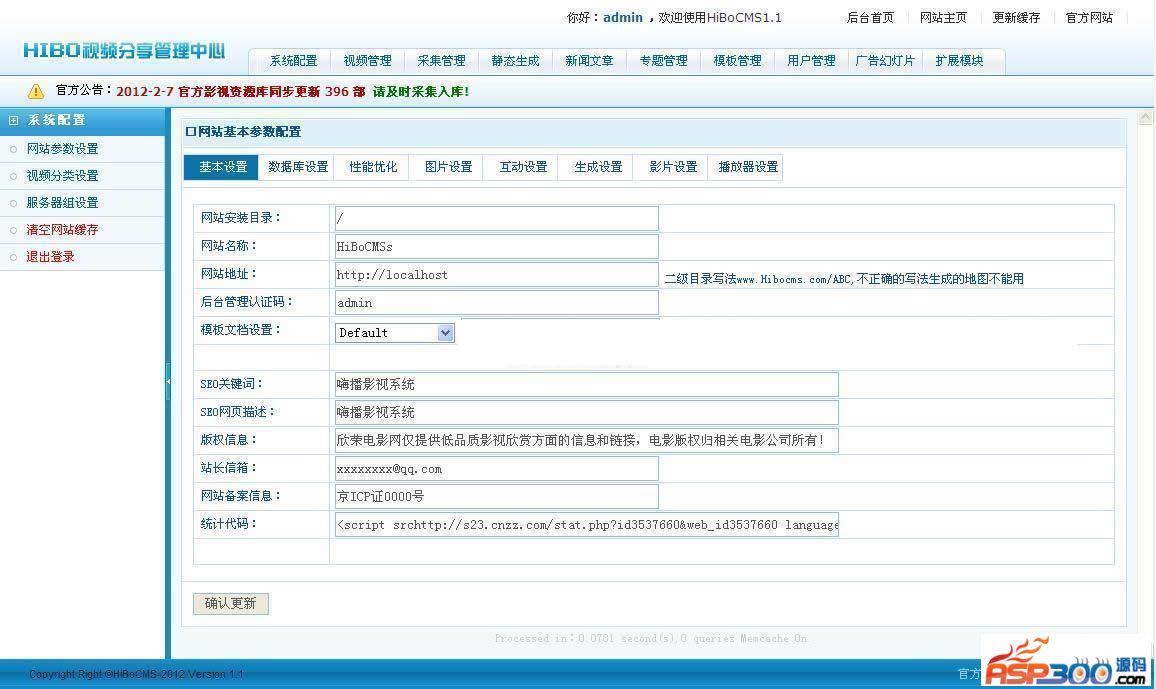Click the 更新缓存 link in header
Image resolution: width=1156 pixels, height=689 pixels.
[x=1016, y=18]
